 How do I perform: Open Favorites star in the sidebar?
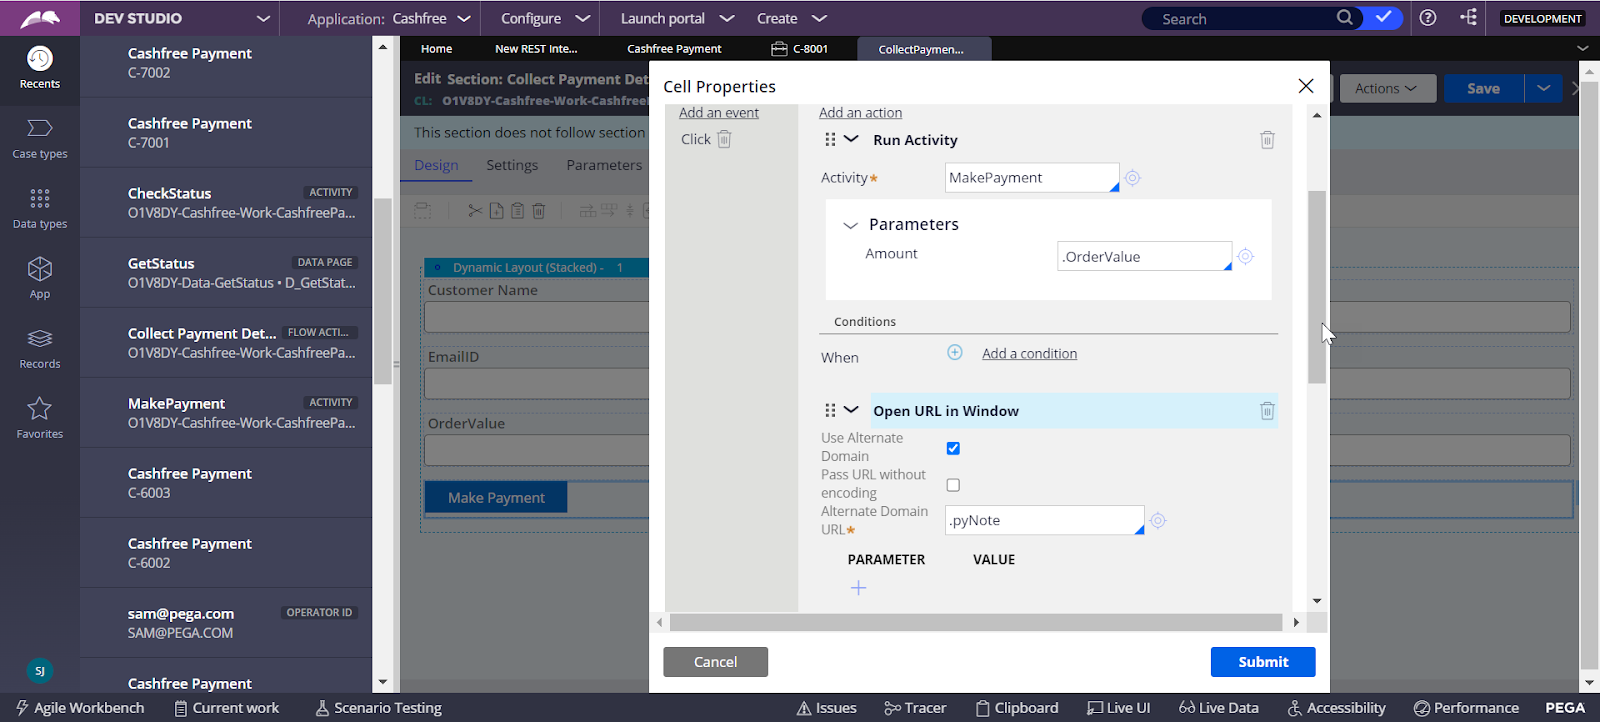(40, 418)
